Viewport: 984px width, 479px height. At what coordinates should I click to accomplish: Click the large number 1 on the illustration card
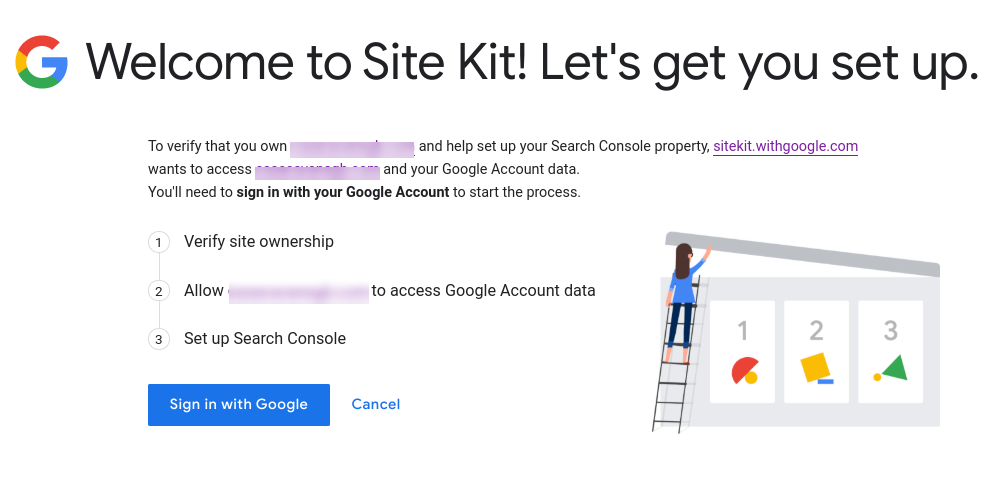(x=742, y=330)
